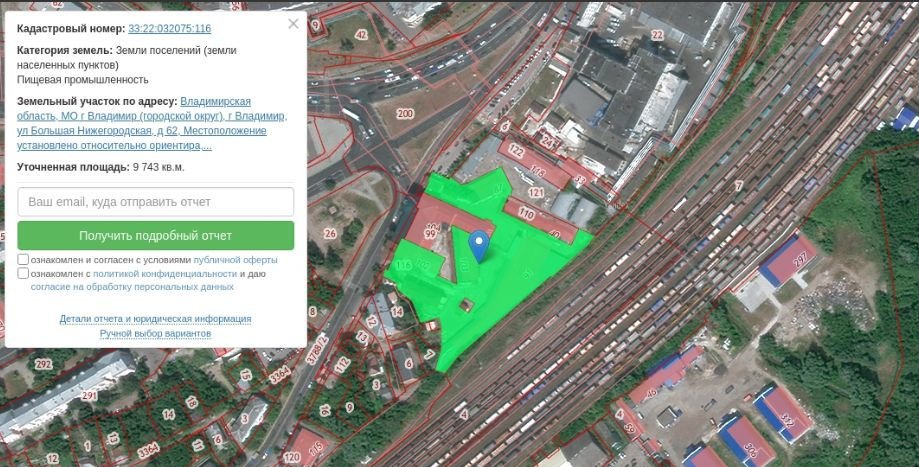Open 'Ручной выбор вариантов' option
Screen dimensions: 919x467
coord(155,333)
